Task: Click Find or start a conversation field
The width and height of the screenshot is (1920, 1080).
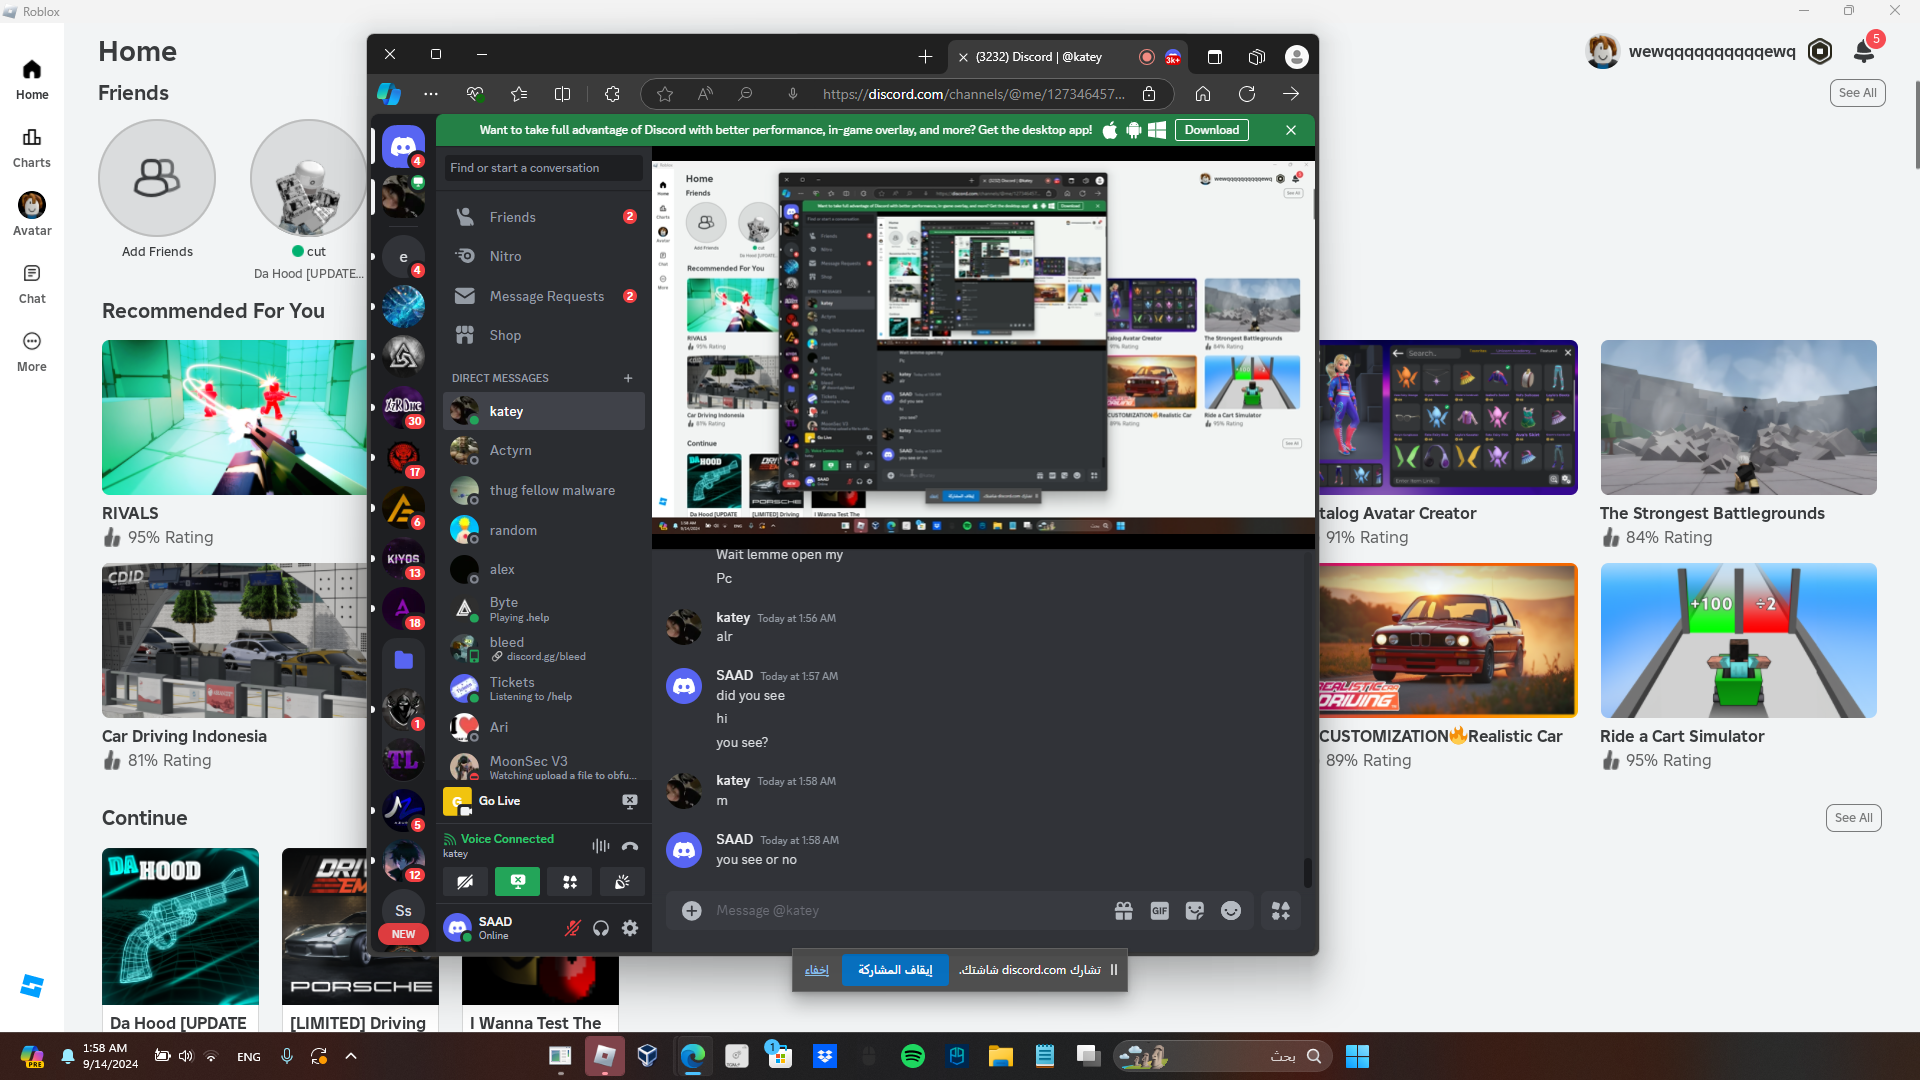Action: pos(544,168)
